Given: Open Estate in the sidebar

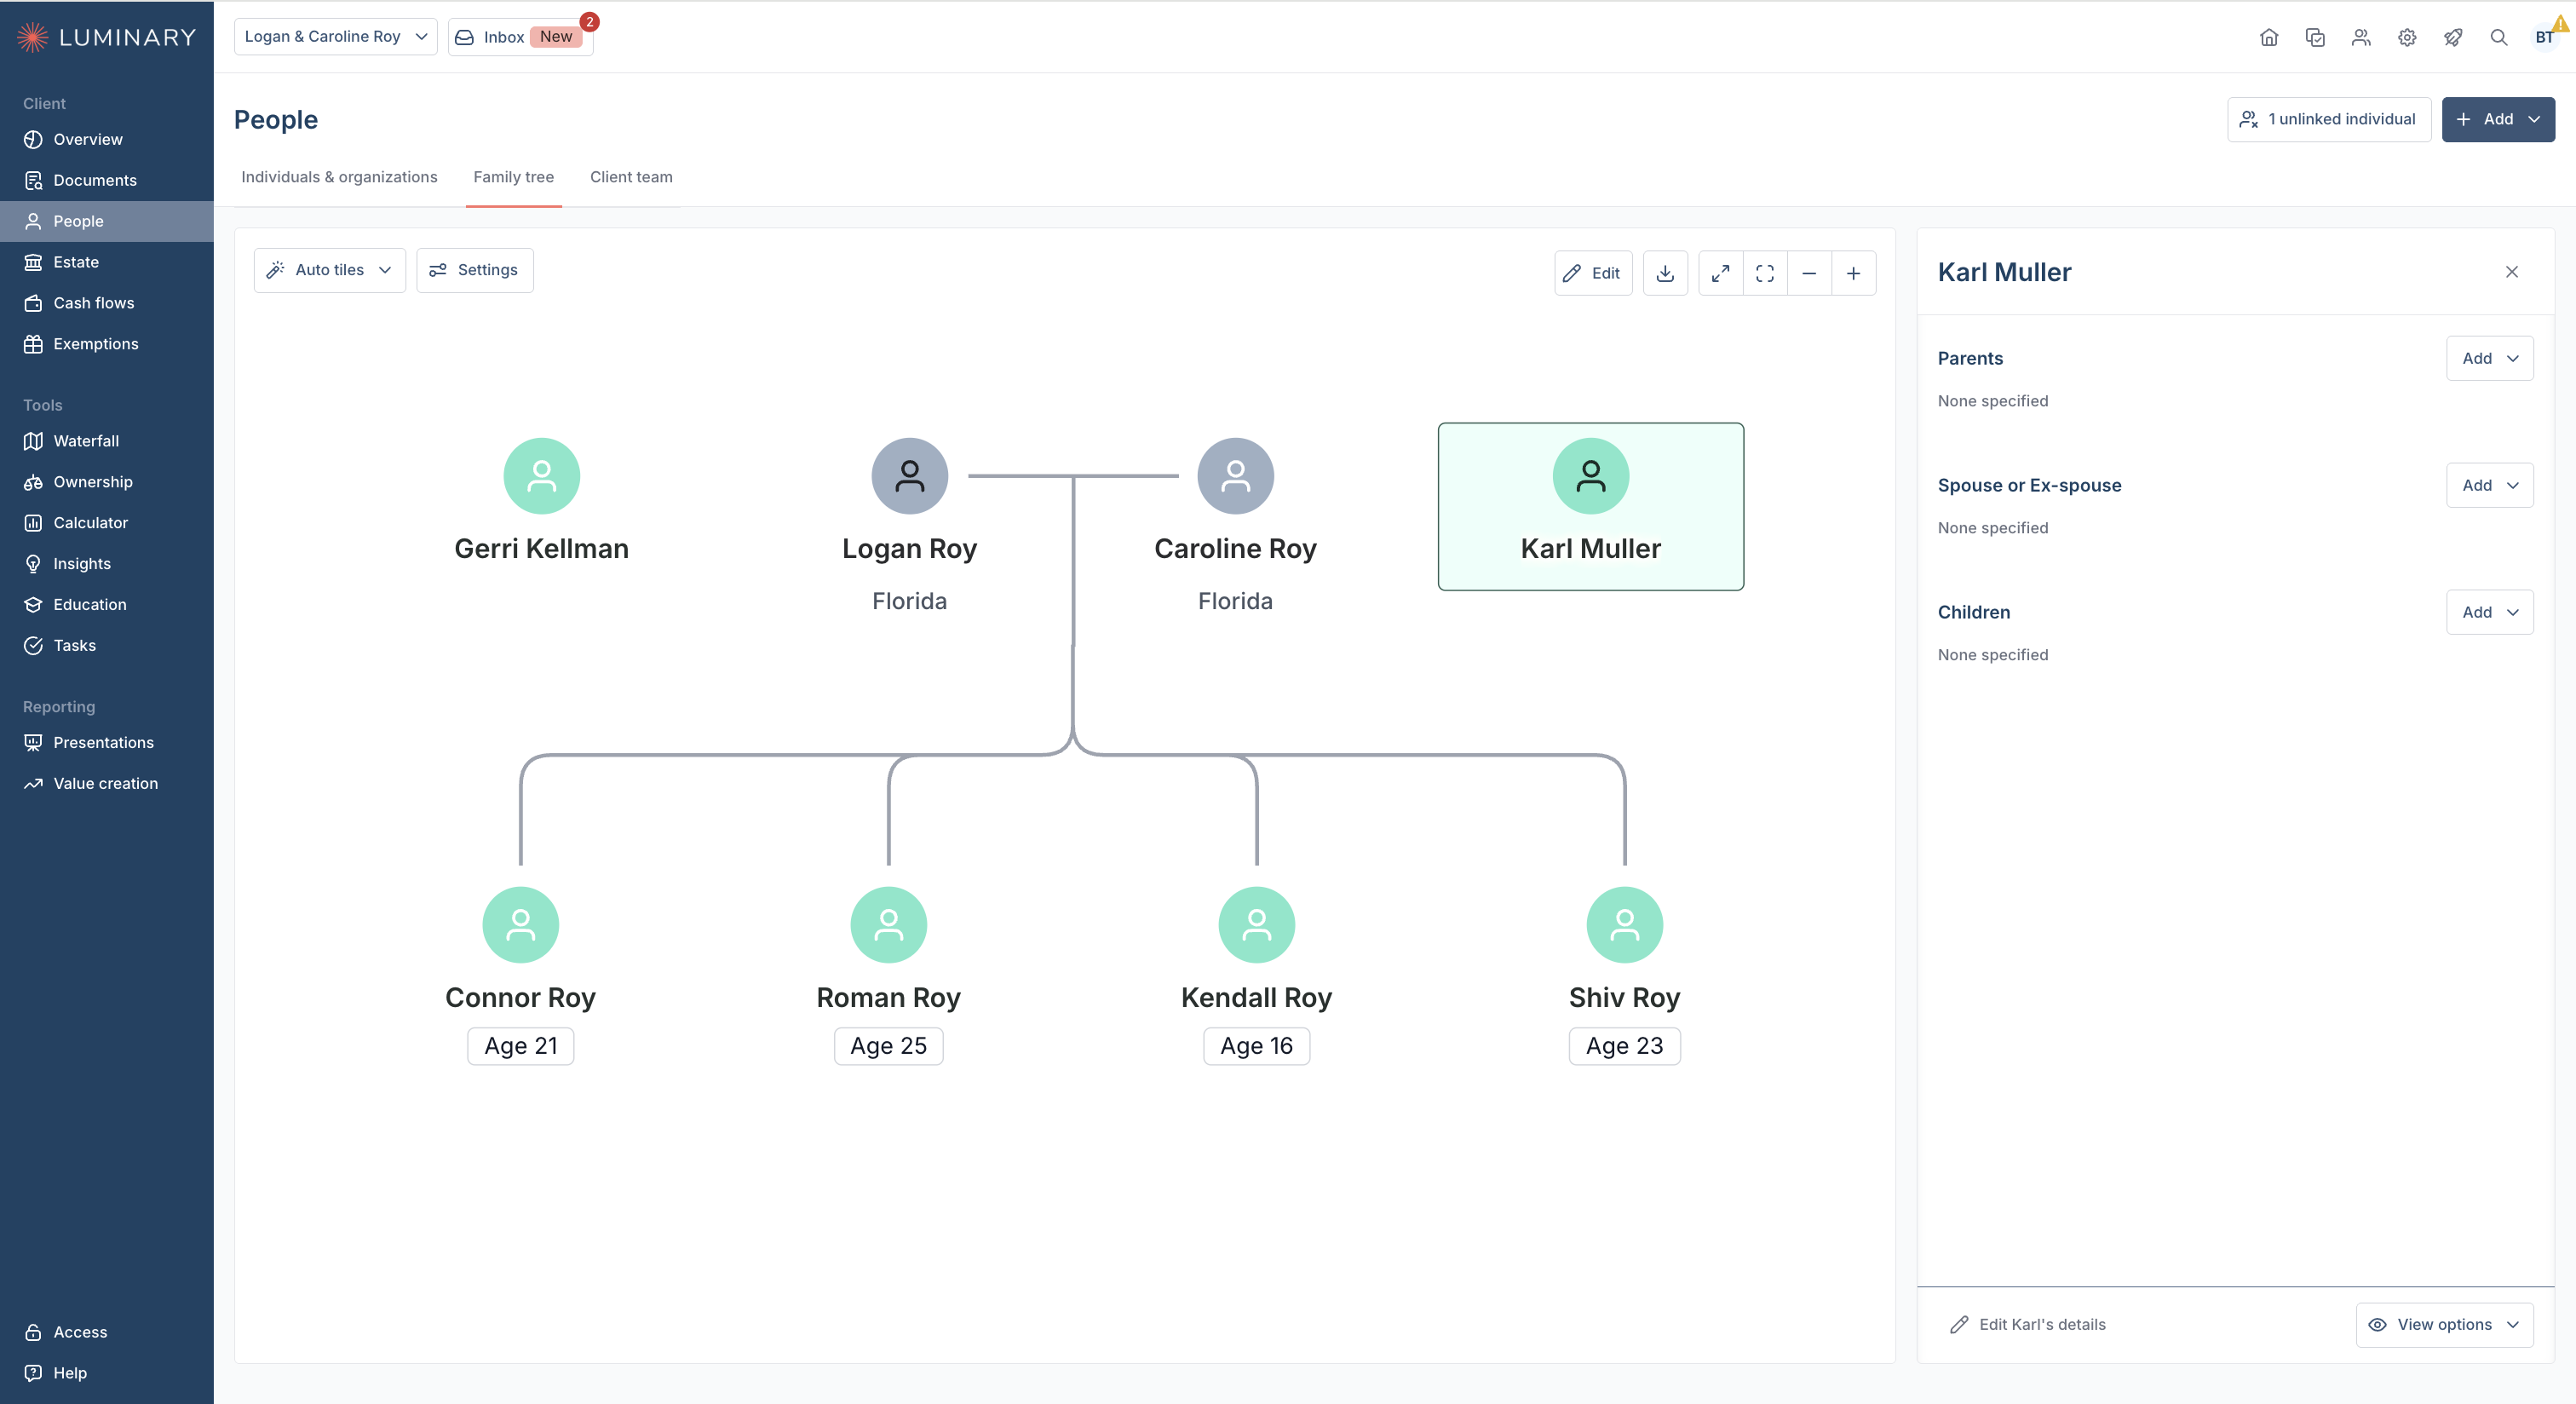Looking at the screenshot, I should pyautogui.click(x=106, y=262).
